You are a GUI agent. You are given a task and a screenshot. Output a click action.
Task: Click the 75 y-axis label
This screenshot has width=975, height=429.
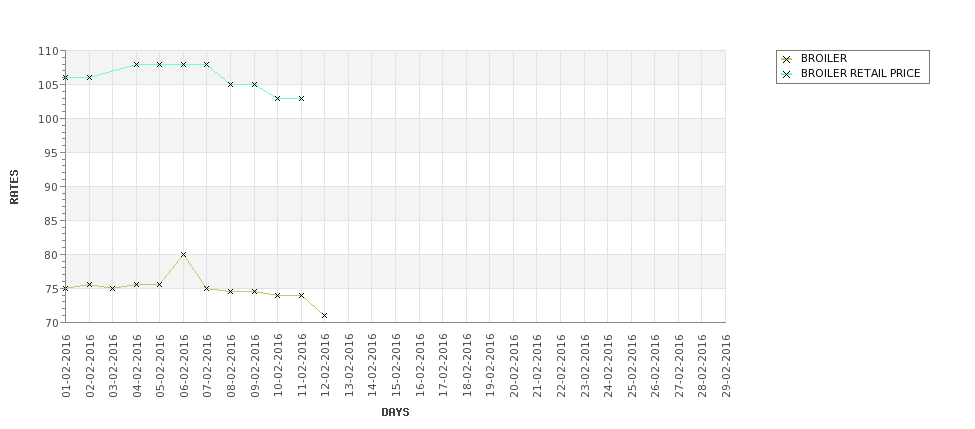(53, 288)
